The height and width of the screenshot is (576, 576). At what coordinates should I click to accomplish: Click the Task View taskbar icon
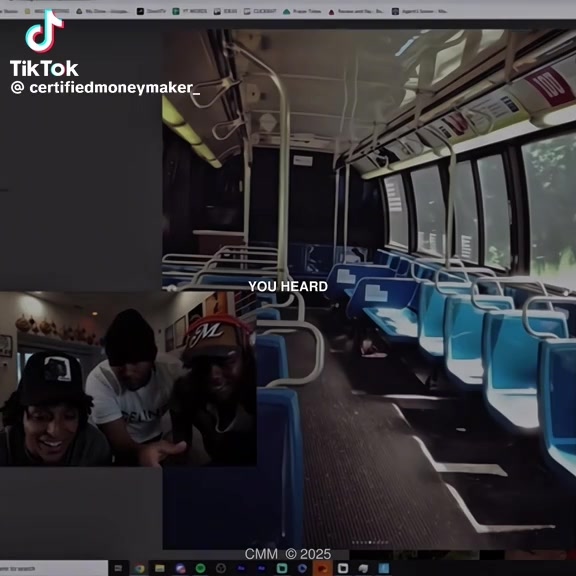(118, 568)
